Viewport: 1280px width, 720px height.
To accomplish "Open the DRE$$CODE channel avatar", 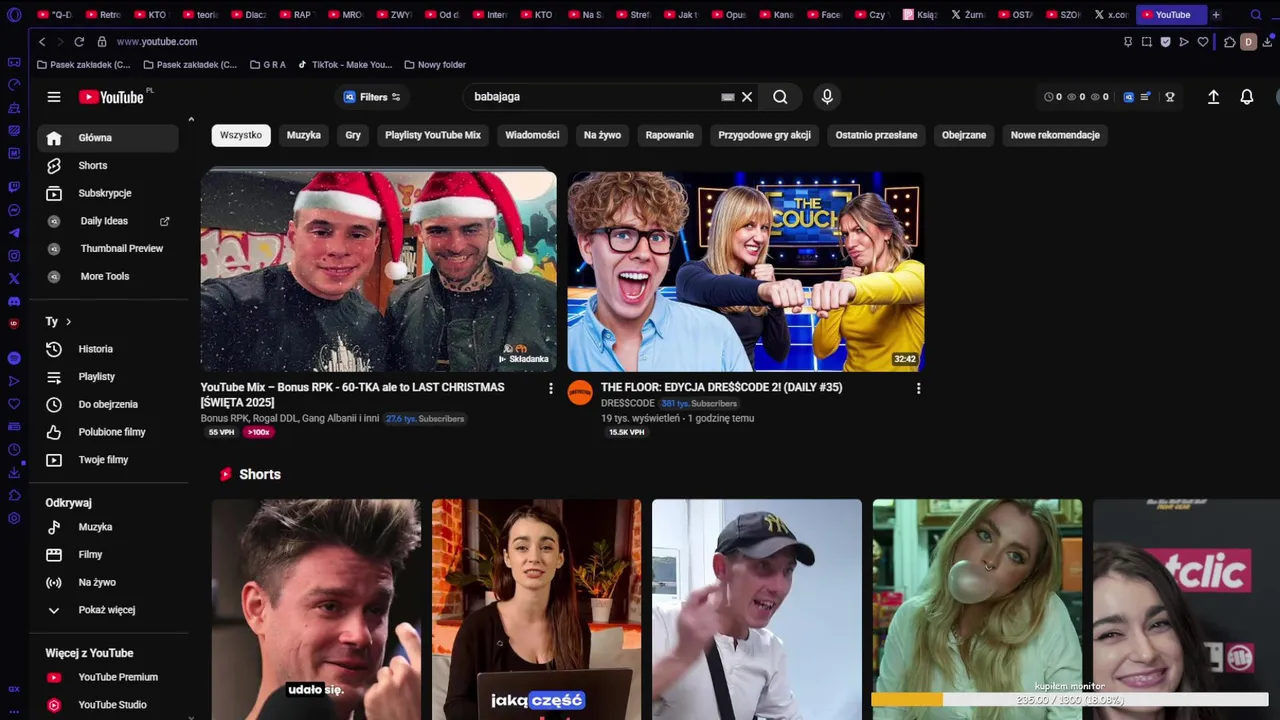I will [x=580, y=393].
